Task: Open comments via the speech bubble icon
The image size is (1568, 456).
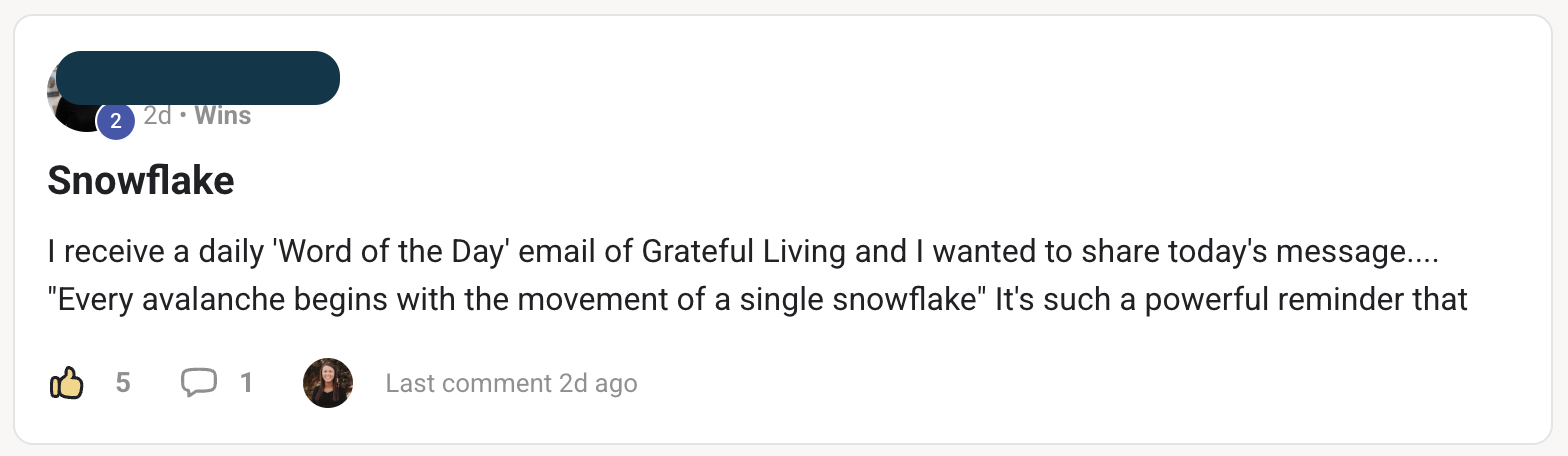Action: click(x=198, y=383)
